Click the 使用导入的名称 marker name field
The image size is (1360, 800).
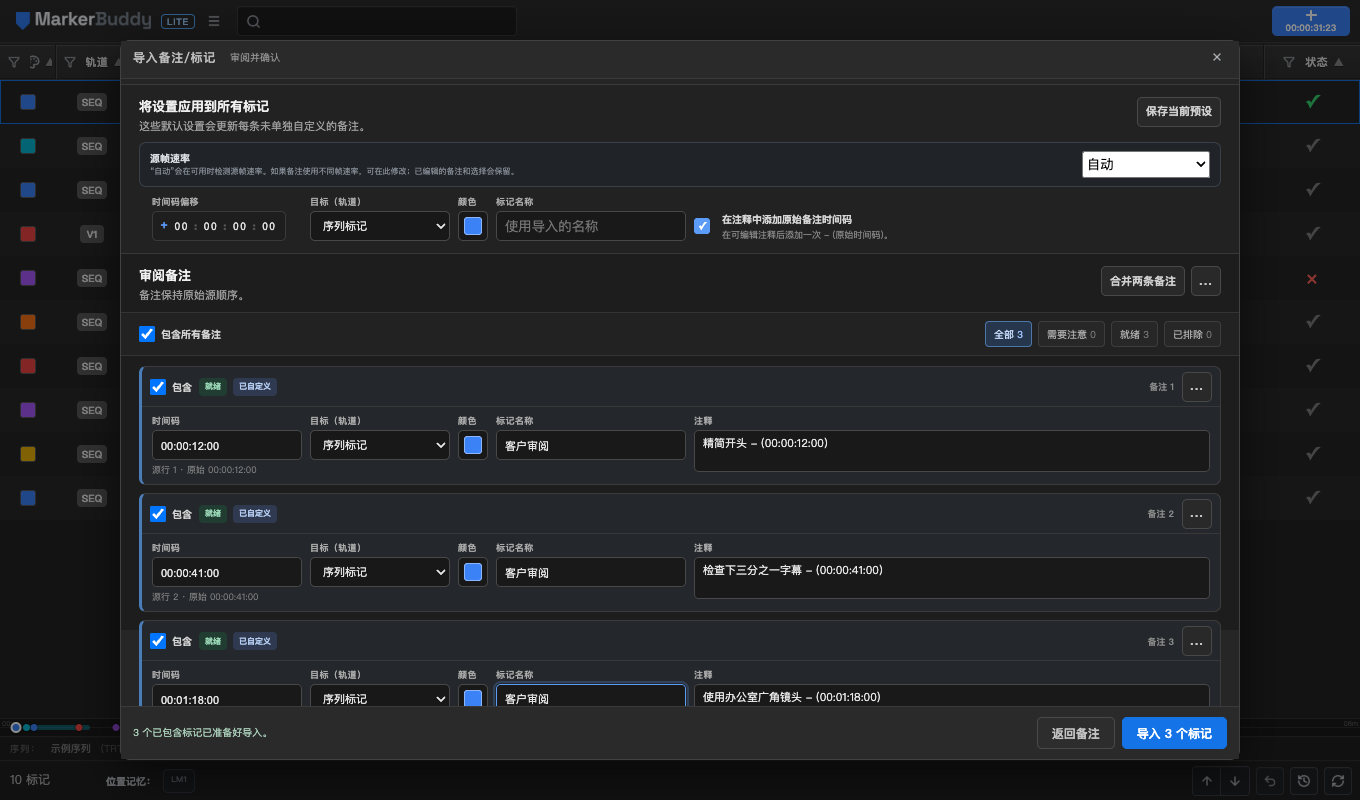tap(591, 226)
